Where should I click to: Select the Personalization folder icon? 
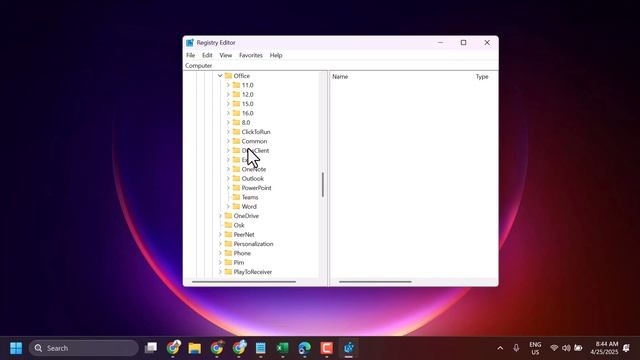(228, 244)
